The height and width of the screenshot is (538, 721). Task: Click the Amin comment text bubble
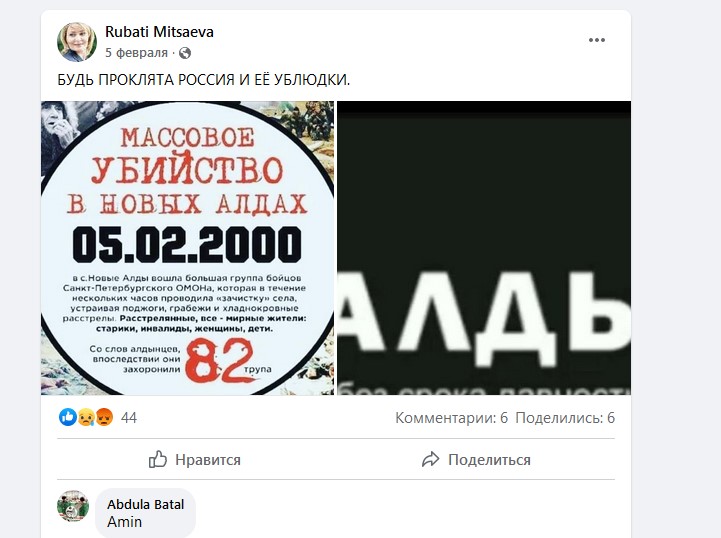[x=145, y=513]
